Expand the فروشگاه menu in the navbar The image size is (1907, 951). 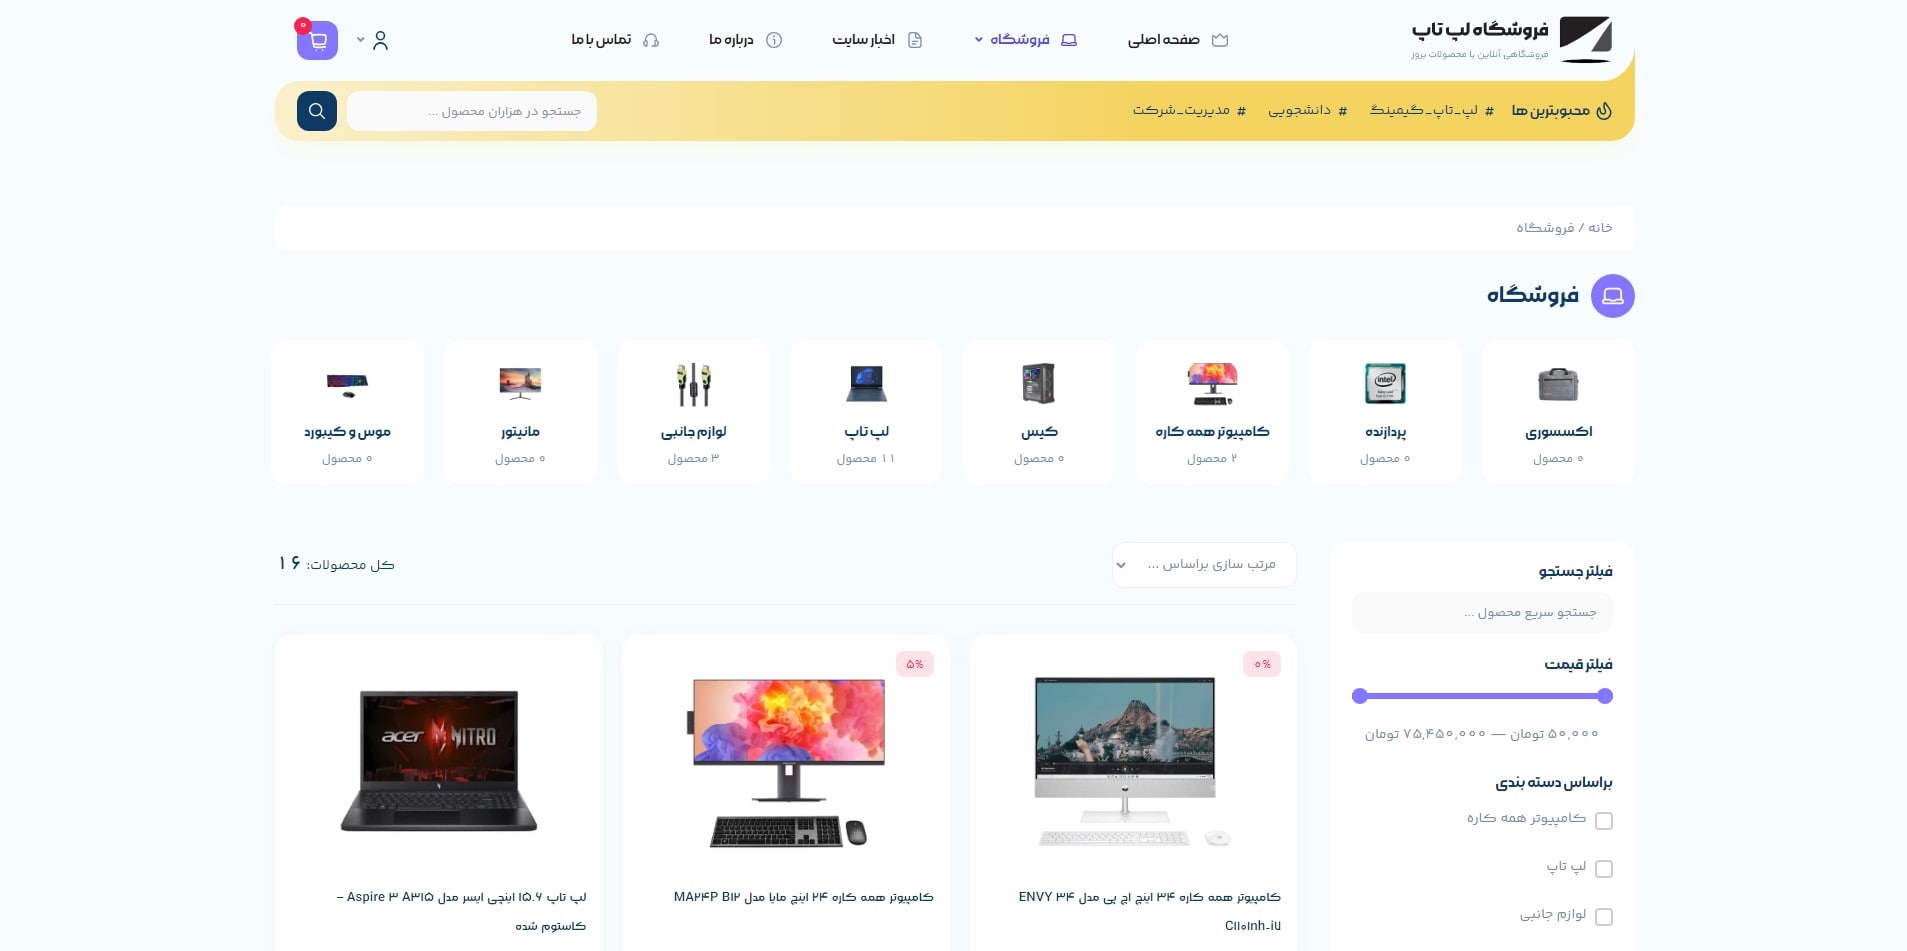click(1018, 40)
